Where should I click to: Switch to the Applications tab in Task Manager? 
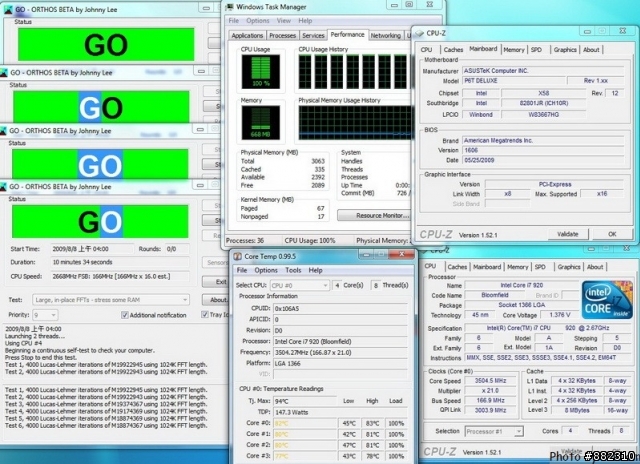point(247,36)
